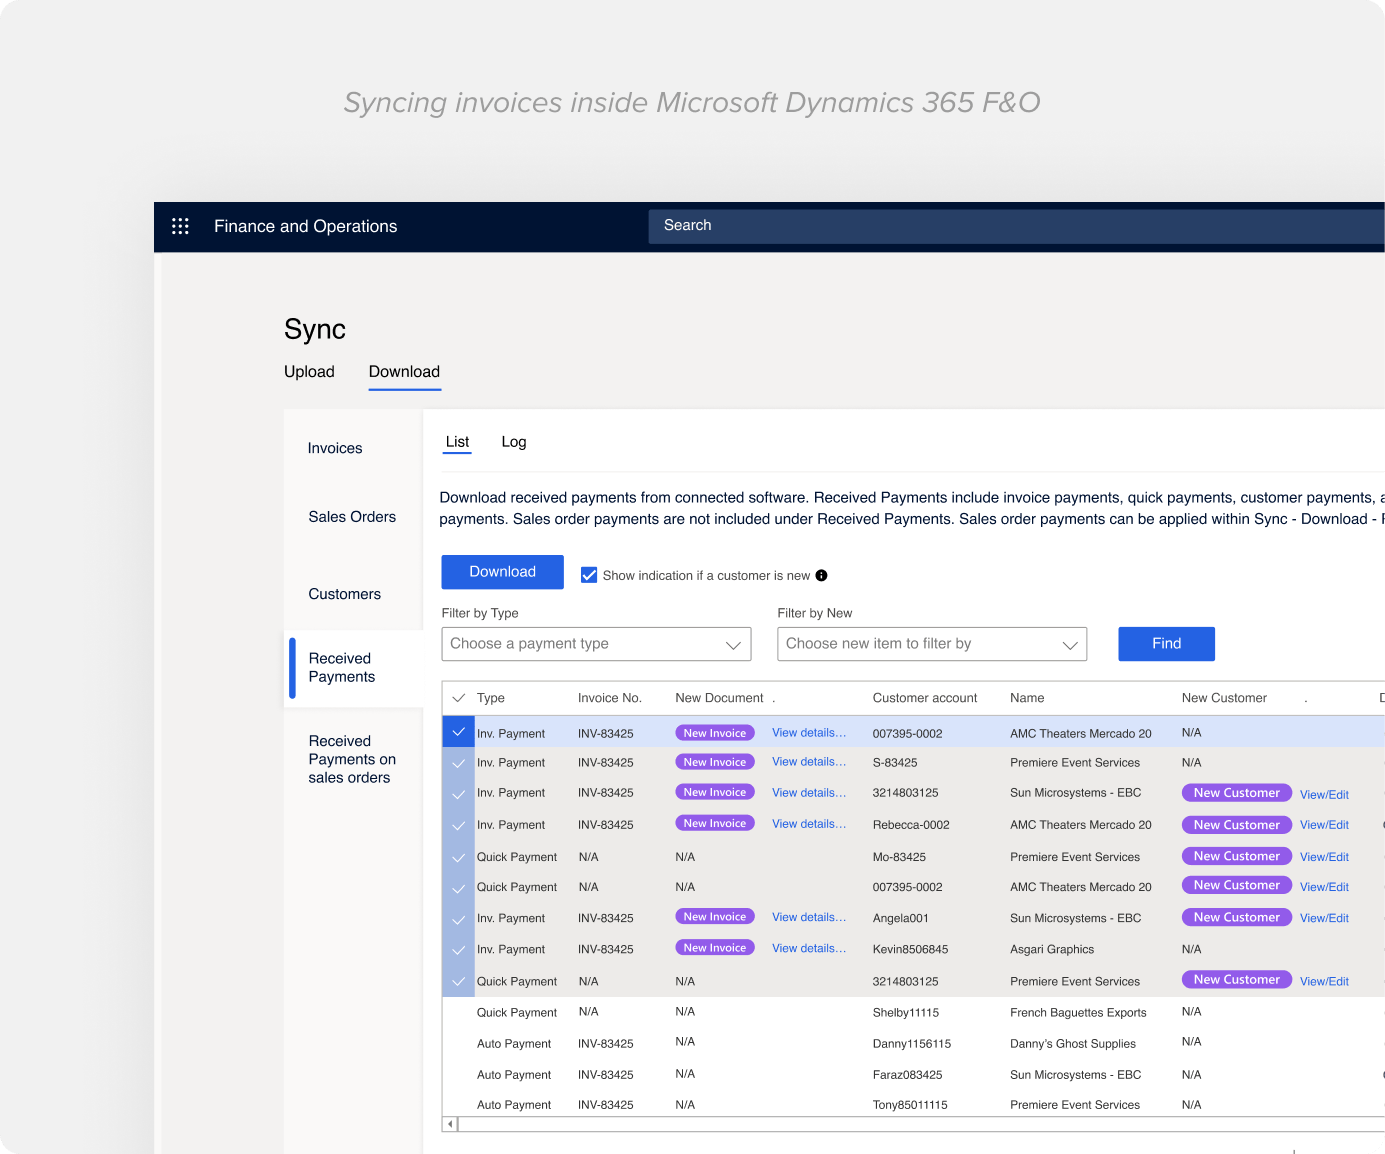Toggle the checkmark for S-83425 row

tap(458, 763)
